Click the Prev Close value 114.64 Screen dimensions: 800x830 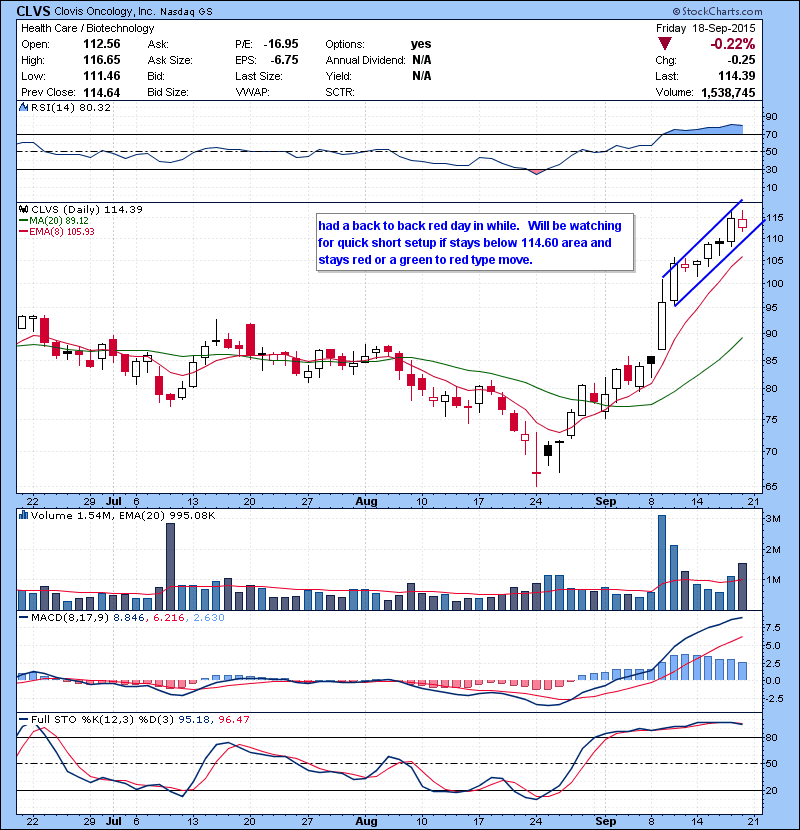click(x=102, y=93)
